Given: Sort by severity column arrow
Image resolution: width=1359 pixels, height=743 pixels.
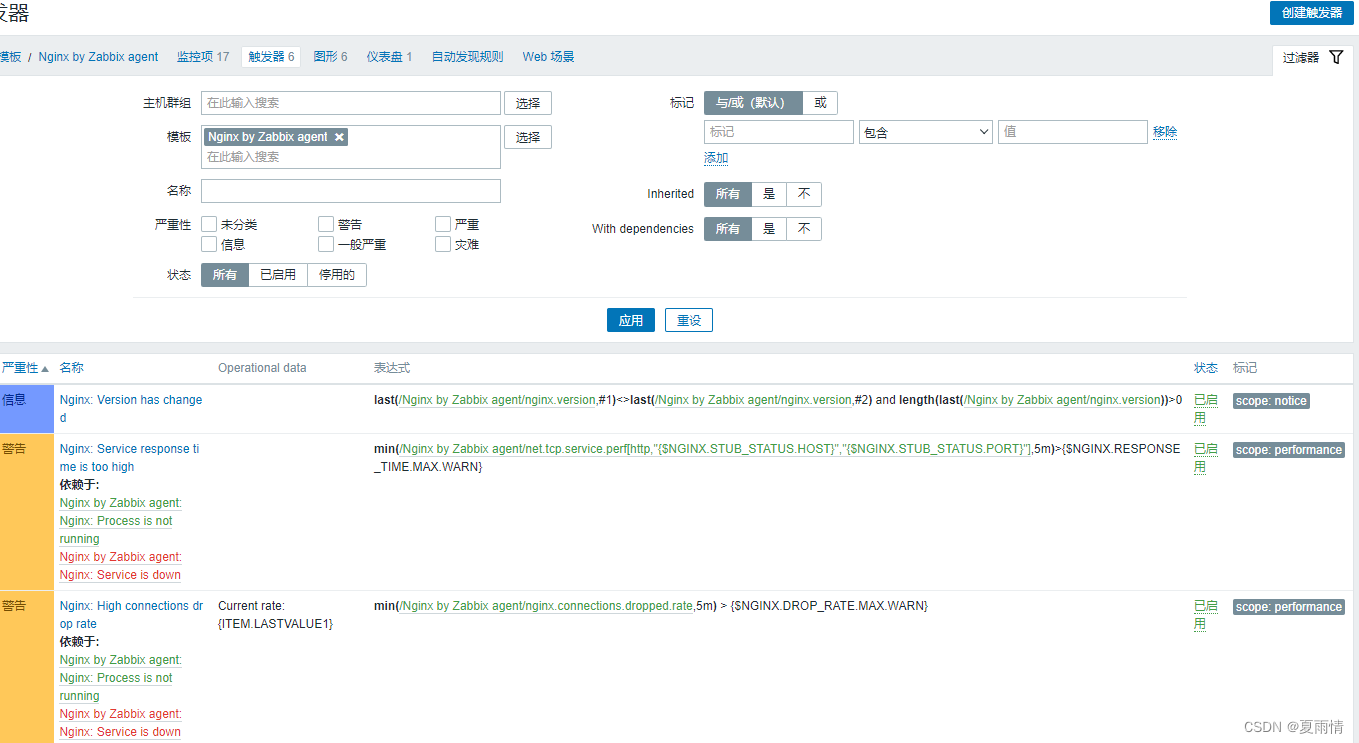Looking at the screenshot, I should [44, 368].
